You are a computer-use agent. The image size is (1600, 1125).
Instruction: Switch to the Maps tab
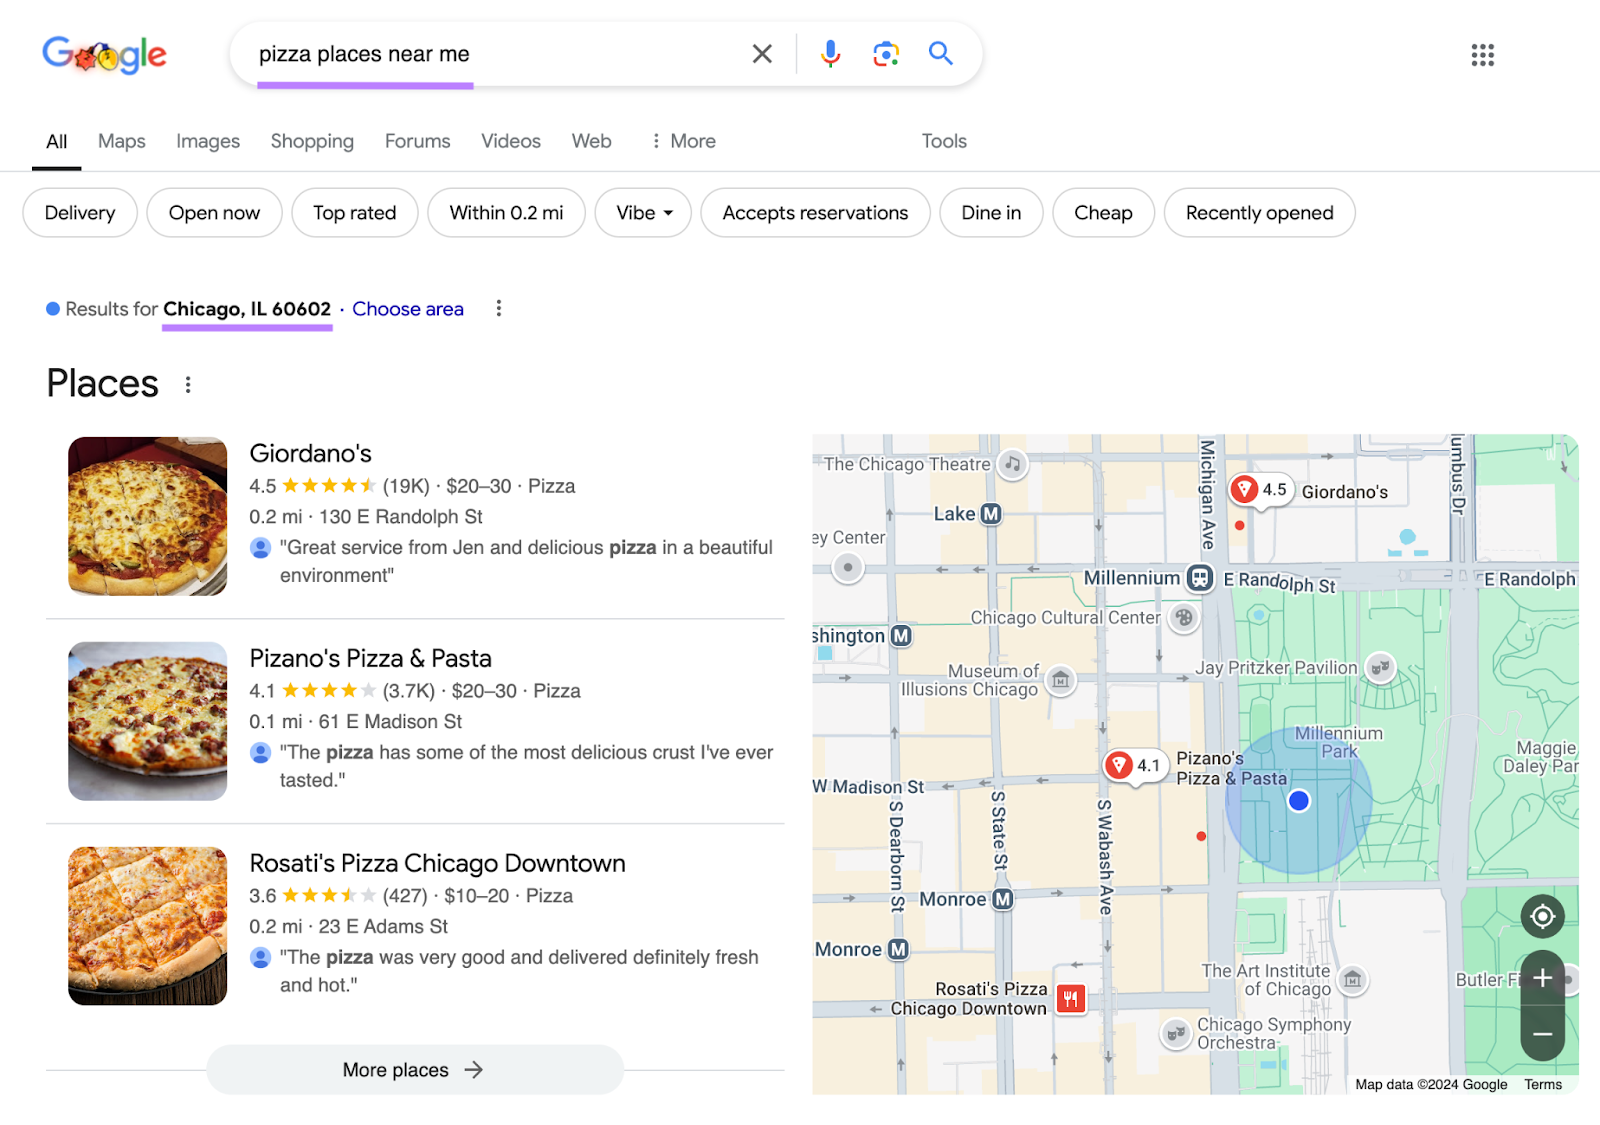(x=121, y=141)
